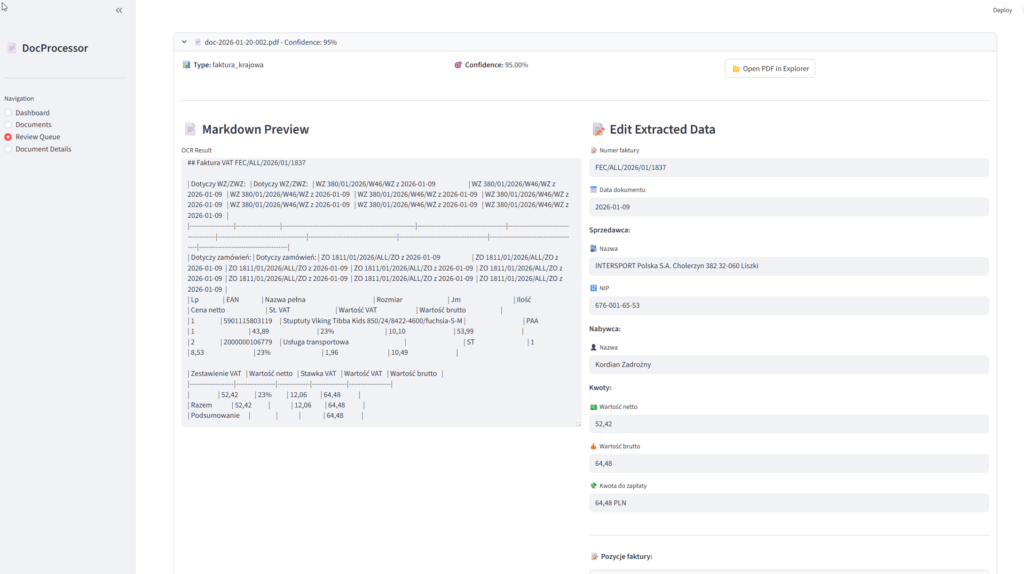Click the calendar icon beside Data dokumentu
This screenshot has height=574, width=1024.
pos(593,189)
